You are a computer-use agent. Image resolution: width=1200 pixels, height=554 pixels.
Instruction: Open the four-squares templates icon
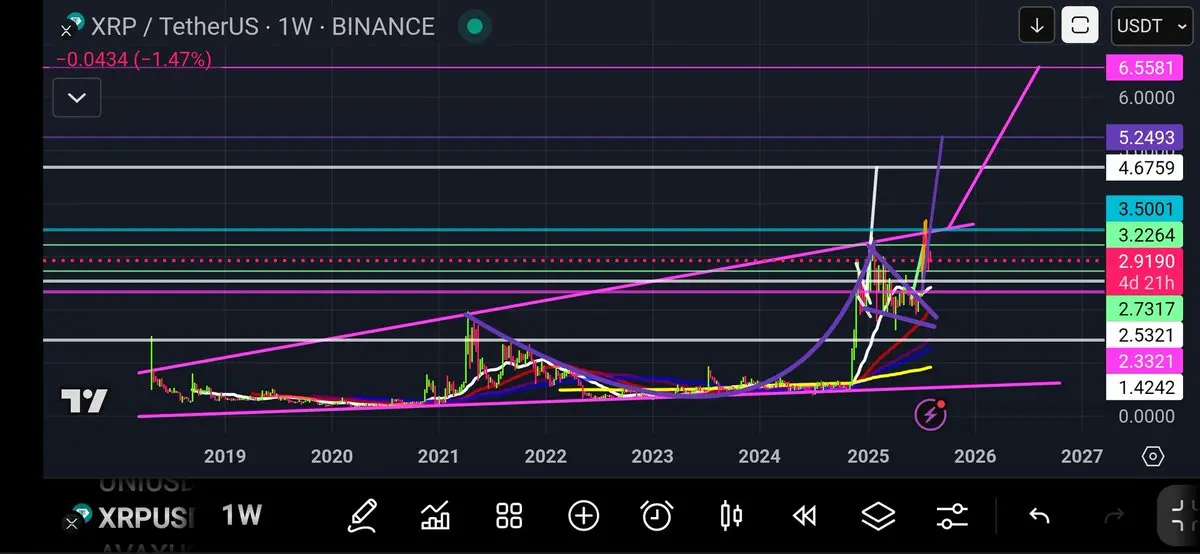pos(509,515)
